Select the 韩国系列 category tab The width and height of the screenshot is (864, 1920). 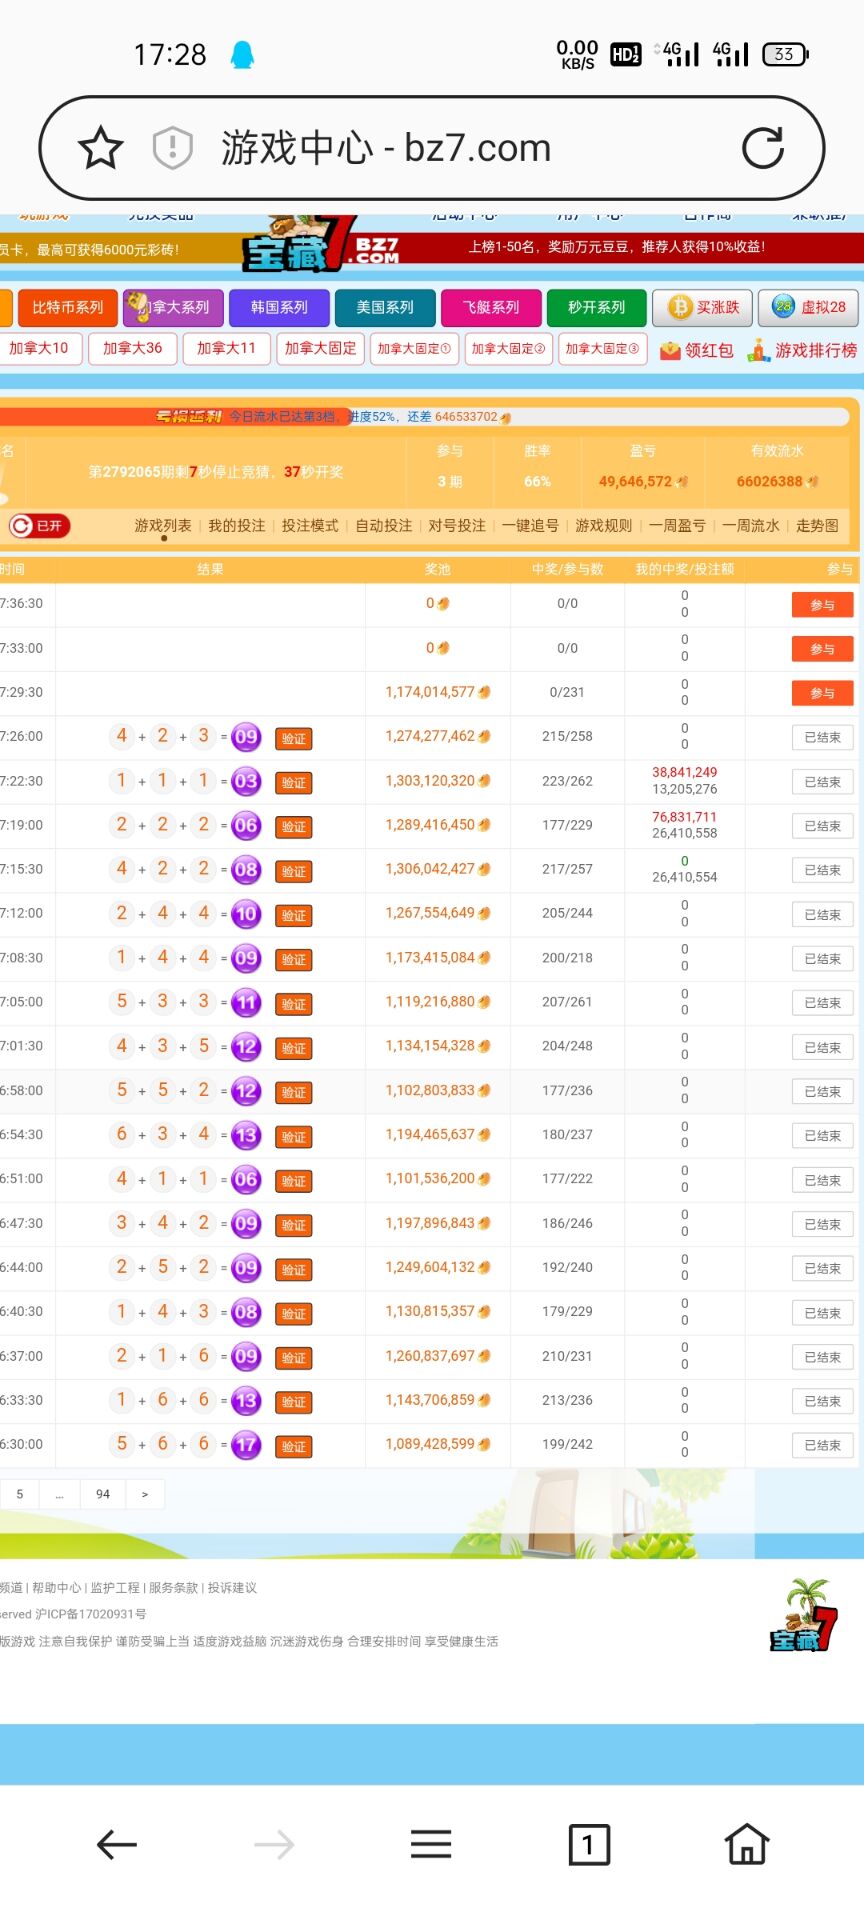point(279,308)
